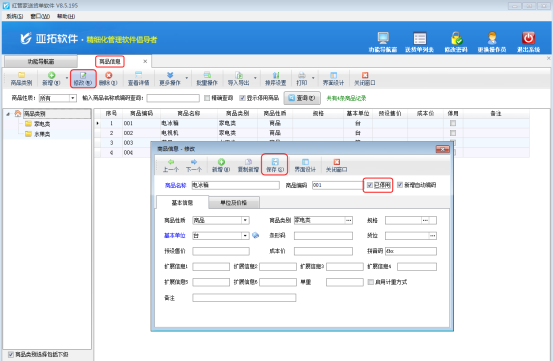Click the 查询 search button
Image resolution: width=553 pixels, height=361 pixels.
coord(302,98)
